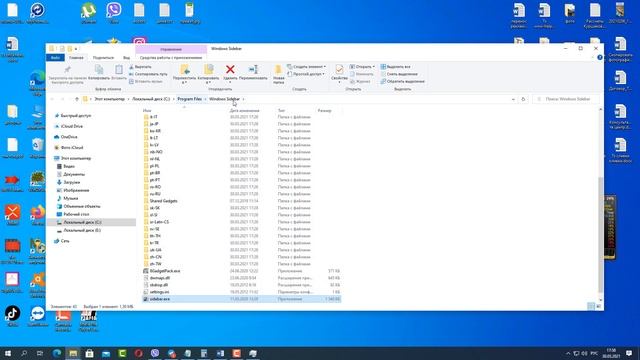This screenshot has height=360, width=640.
Task: Click the Refresh button beside address bar
Action: (523, 99)
